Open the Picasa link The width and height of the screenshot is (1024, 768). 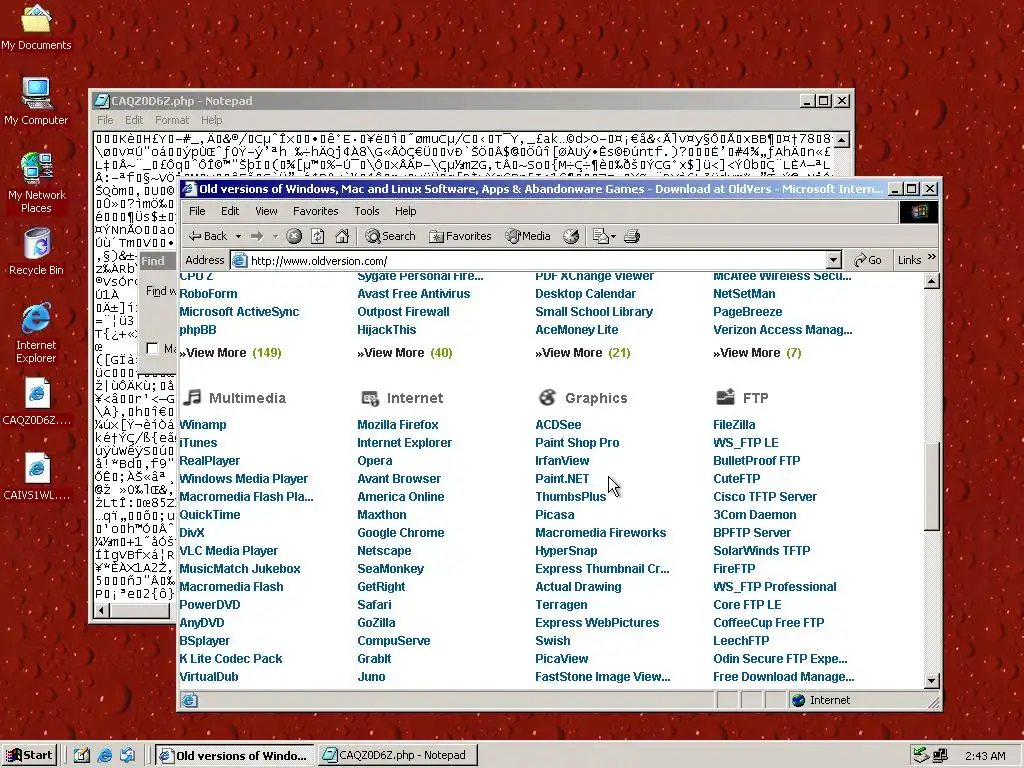[x=554, y=515]
